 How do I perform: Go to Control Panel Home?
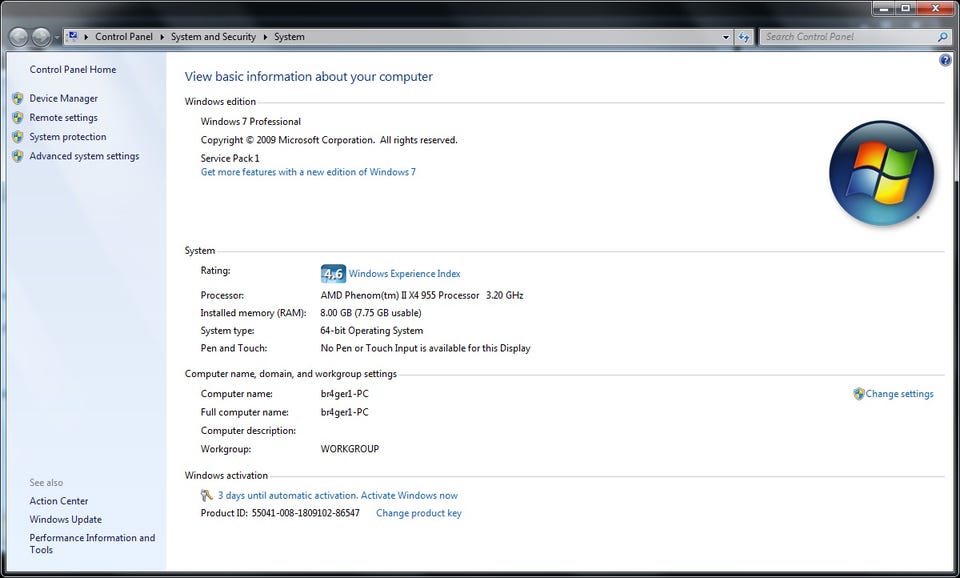pos(73,70)
